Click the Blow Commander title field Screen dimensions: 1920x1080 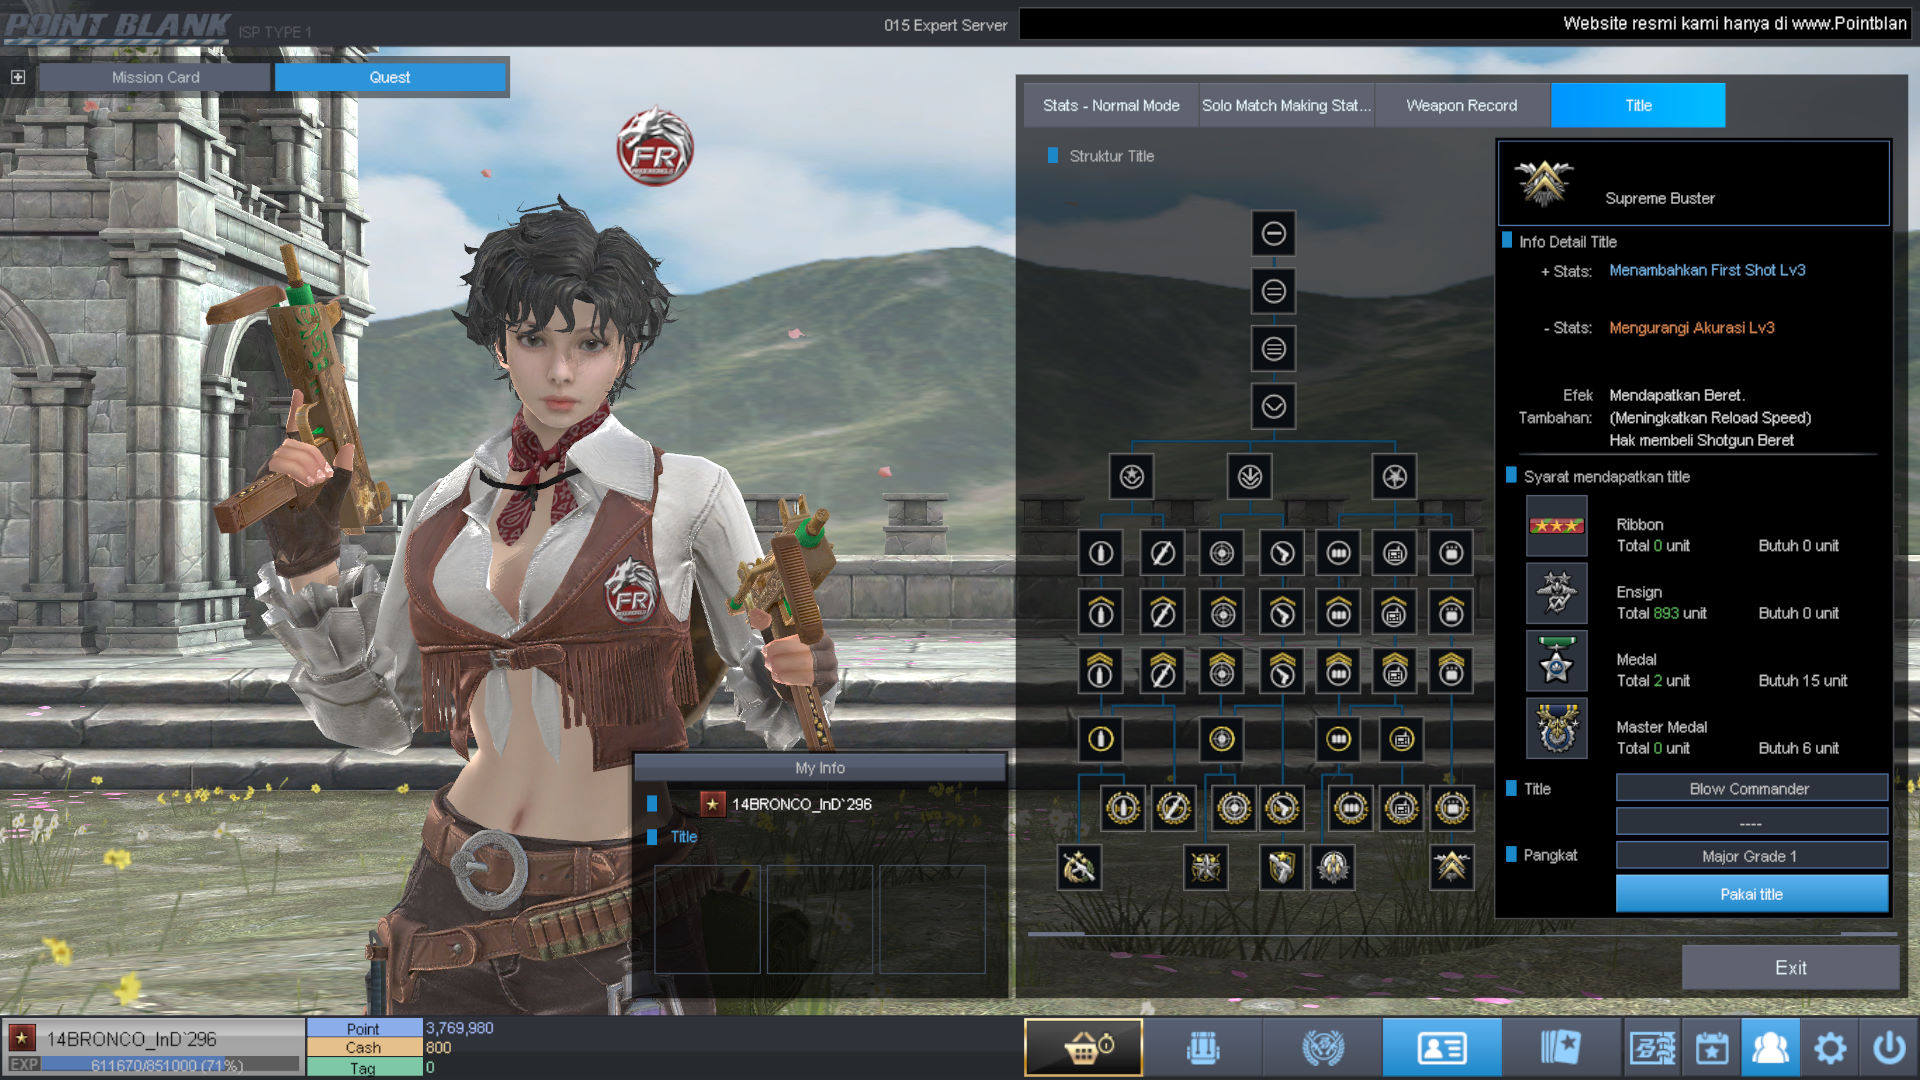pyautogui.click(x=1752, y=788)
